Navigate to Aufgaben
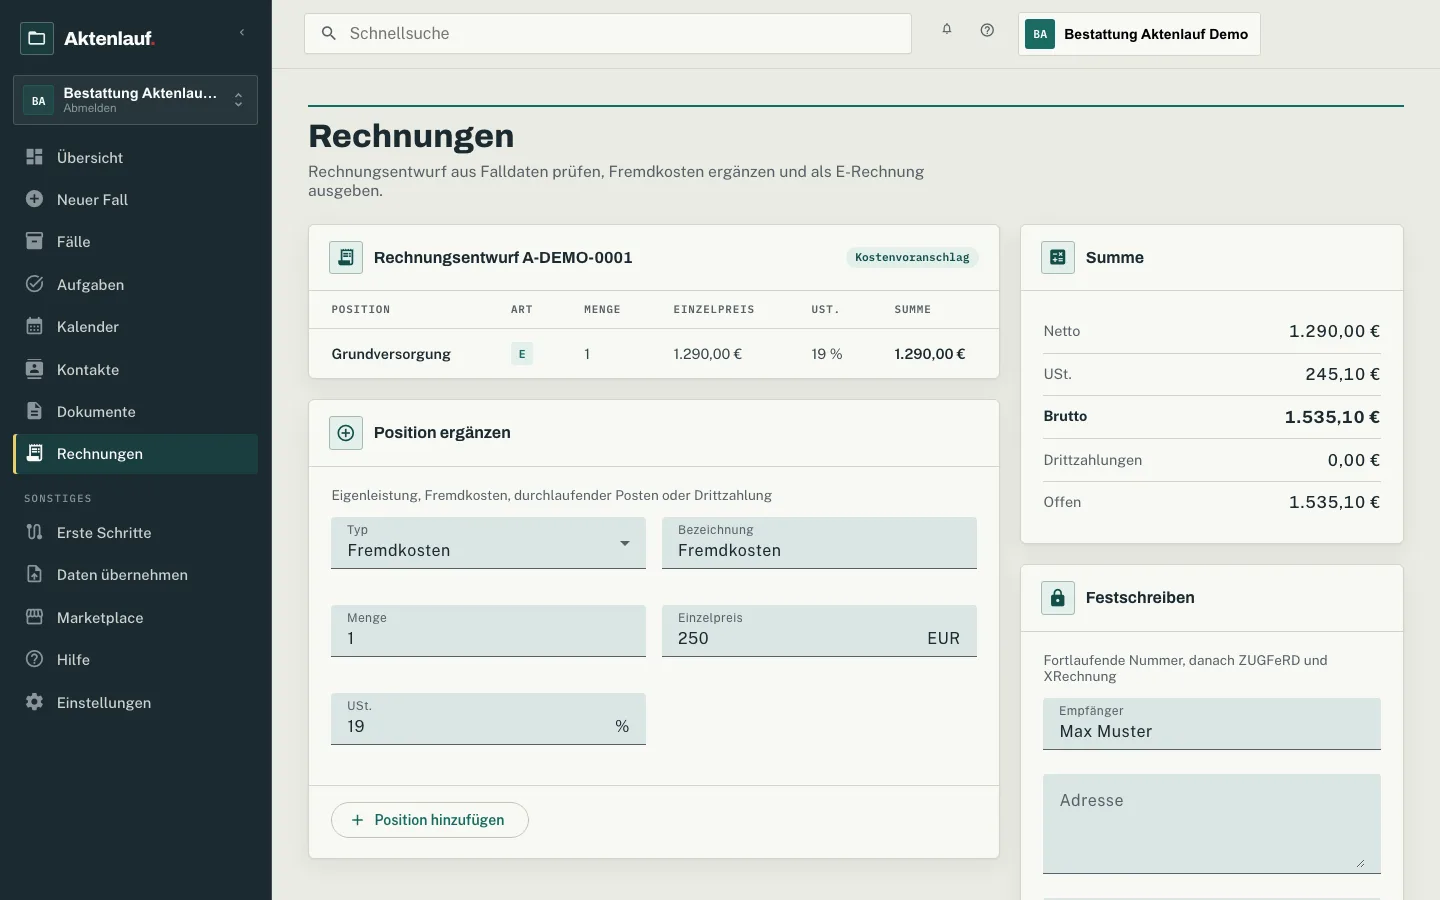Screen dimensions: 1440x900 pos(135,284)
